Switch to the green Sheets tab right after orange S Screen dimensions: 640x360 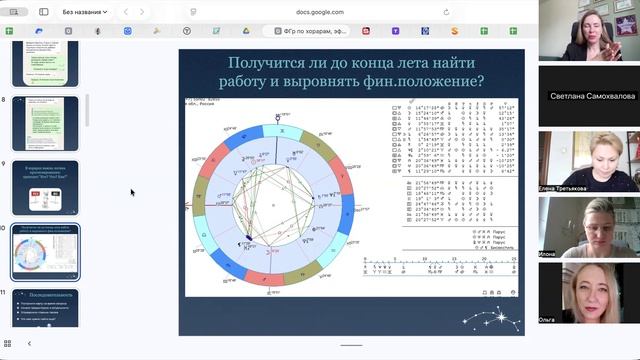(484, 31)
